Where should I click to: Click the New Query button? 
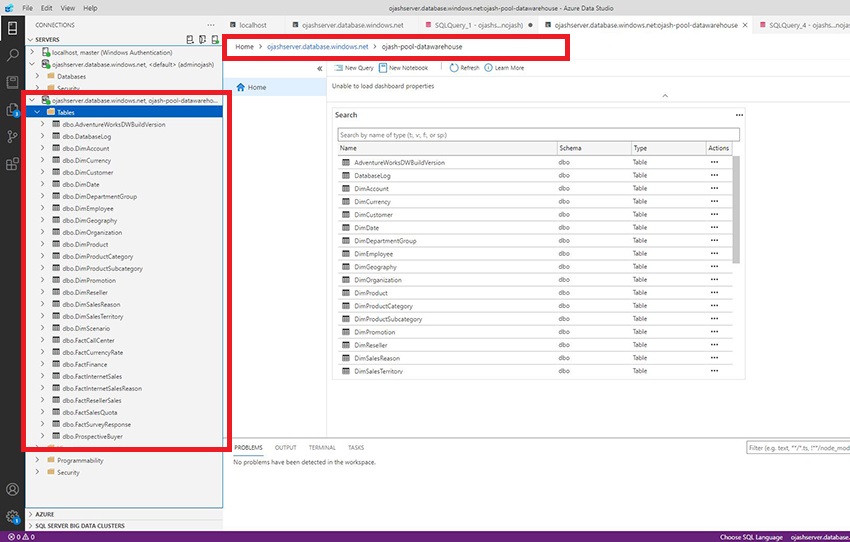[x=353, y=68]
